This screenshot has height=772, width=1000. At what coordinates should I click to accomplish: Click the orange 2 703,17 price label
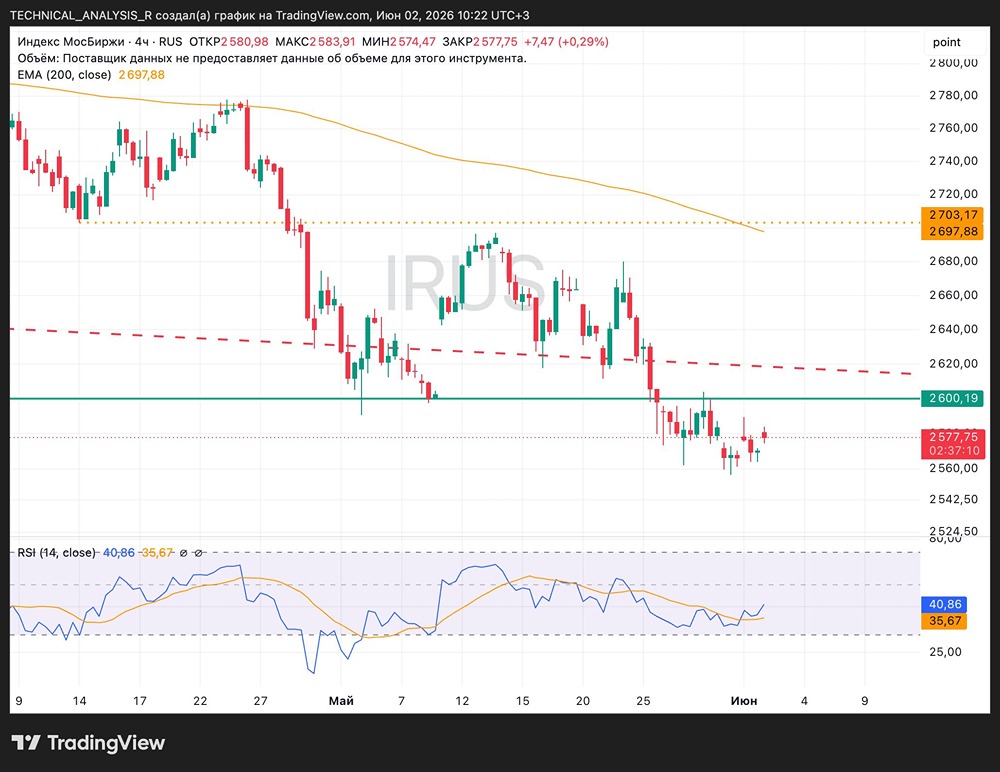(953, 215)
